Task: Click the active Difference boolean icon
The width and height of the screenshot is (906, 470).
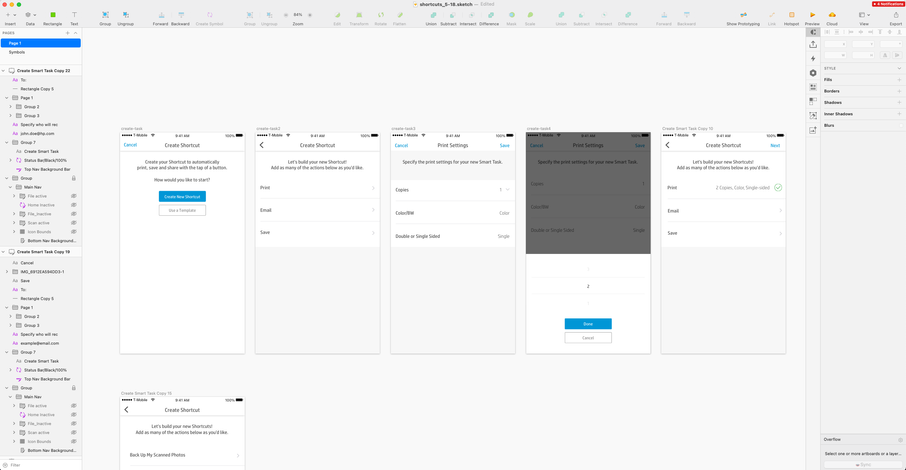Action: pyautogui.click(x=489, y=16)
